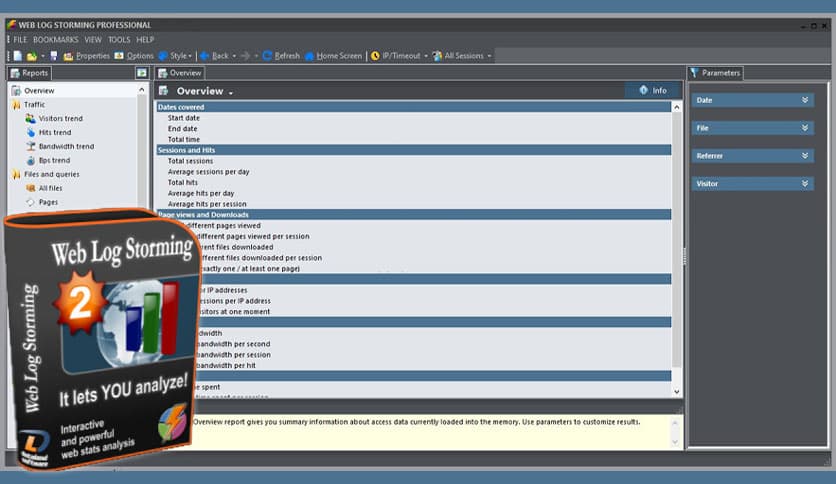Open the Overview title dropdown arrow
The width and height of the screenshot is (836, 484).
click(231, 93)
